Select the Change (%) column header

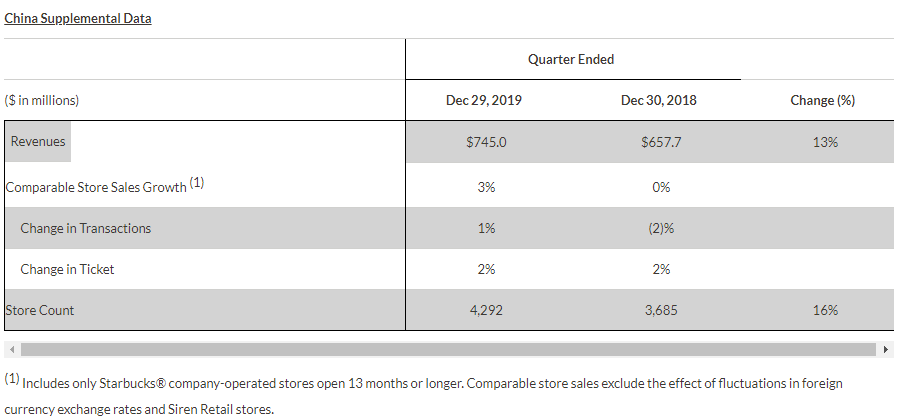pos(823,100)
